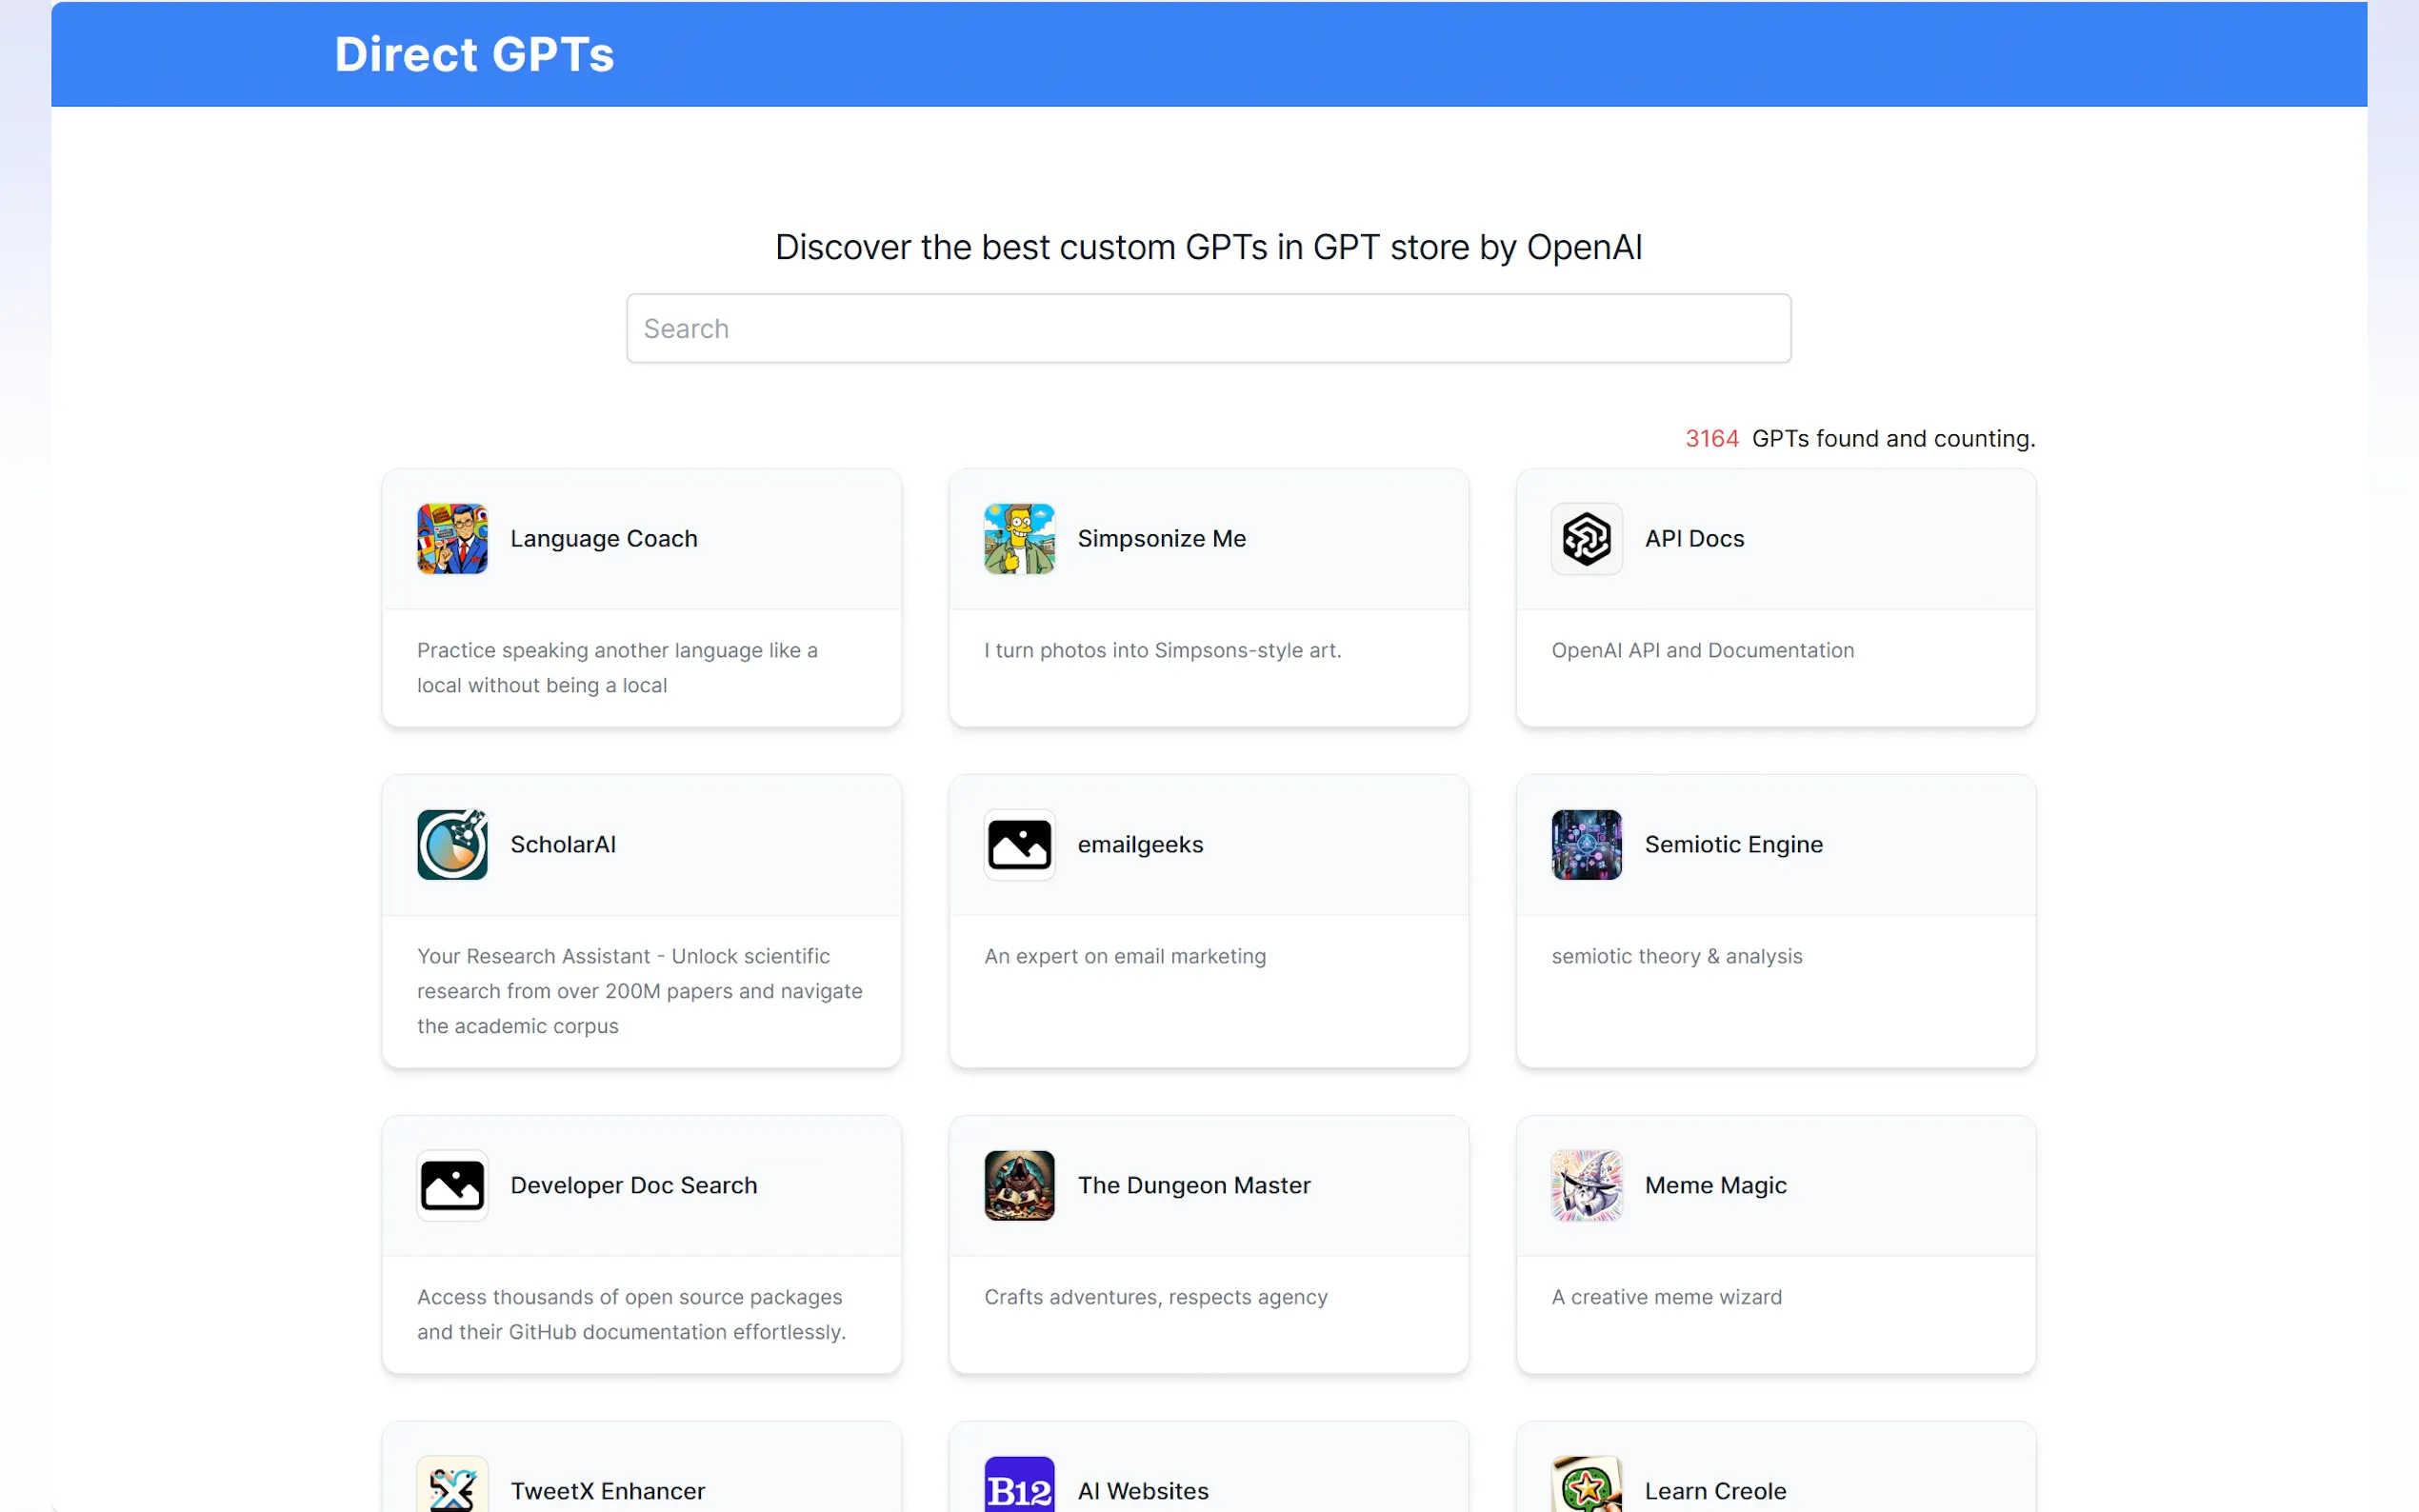Click 'semiotic theory & analysis' description text
2419x1512 pixels.
[x=1676, y=955]
